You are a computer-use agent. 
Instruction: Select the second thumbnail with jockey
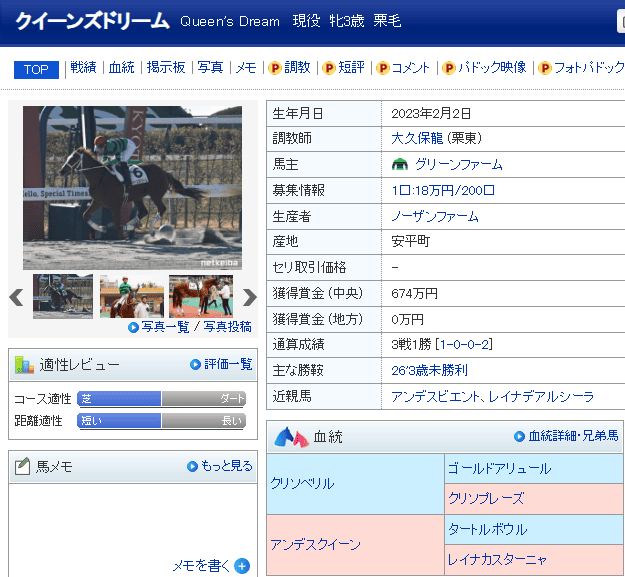click(132, 296)
